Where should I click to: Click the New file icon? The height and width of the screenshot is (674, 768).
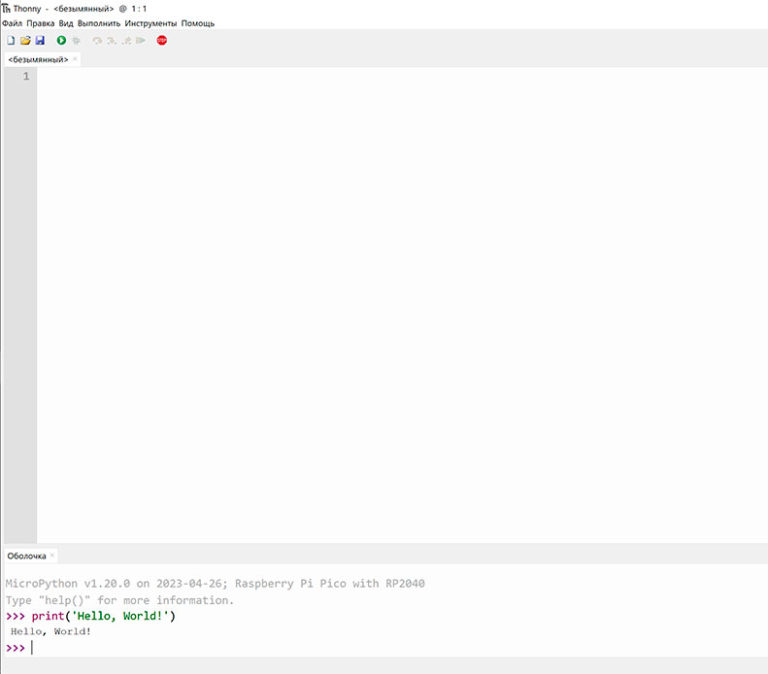point(11,40)
